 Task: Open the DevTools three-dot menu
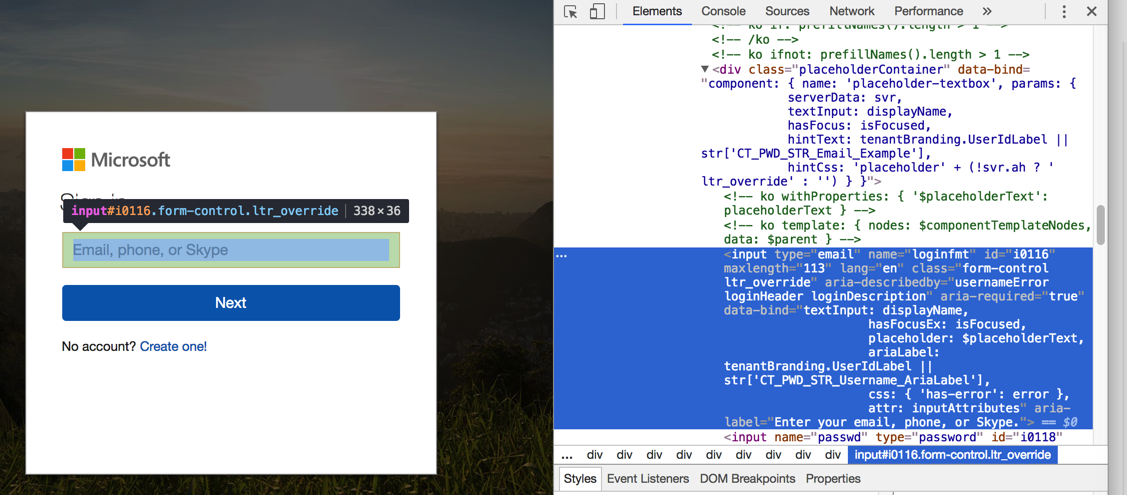[x=1064, y=11]
